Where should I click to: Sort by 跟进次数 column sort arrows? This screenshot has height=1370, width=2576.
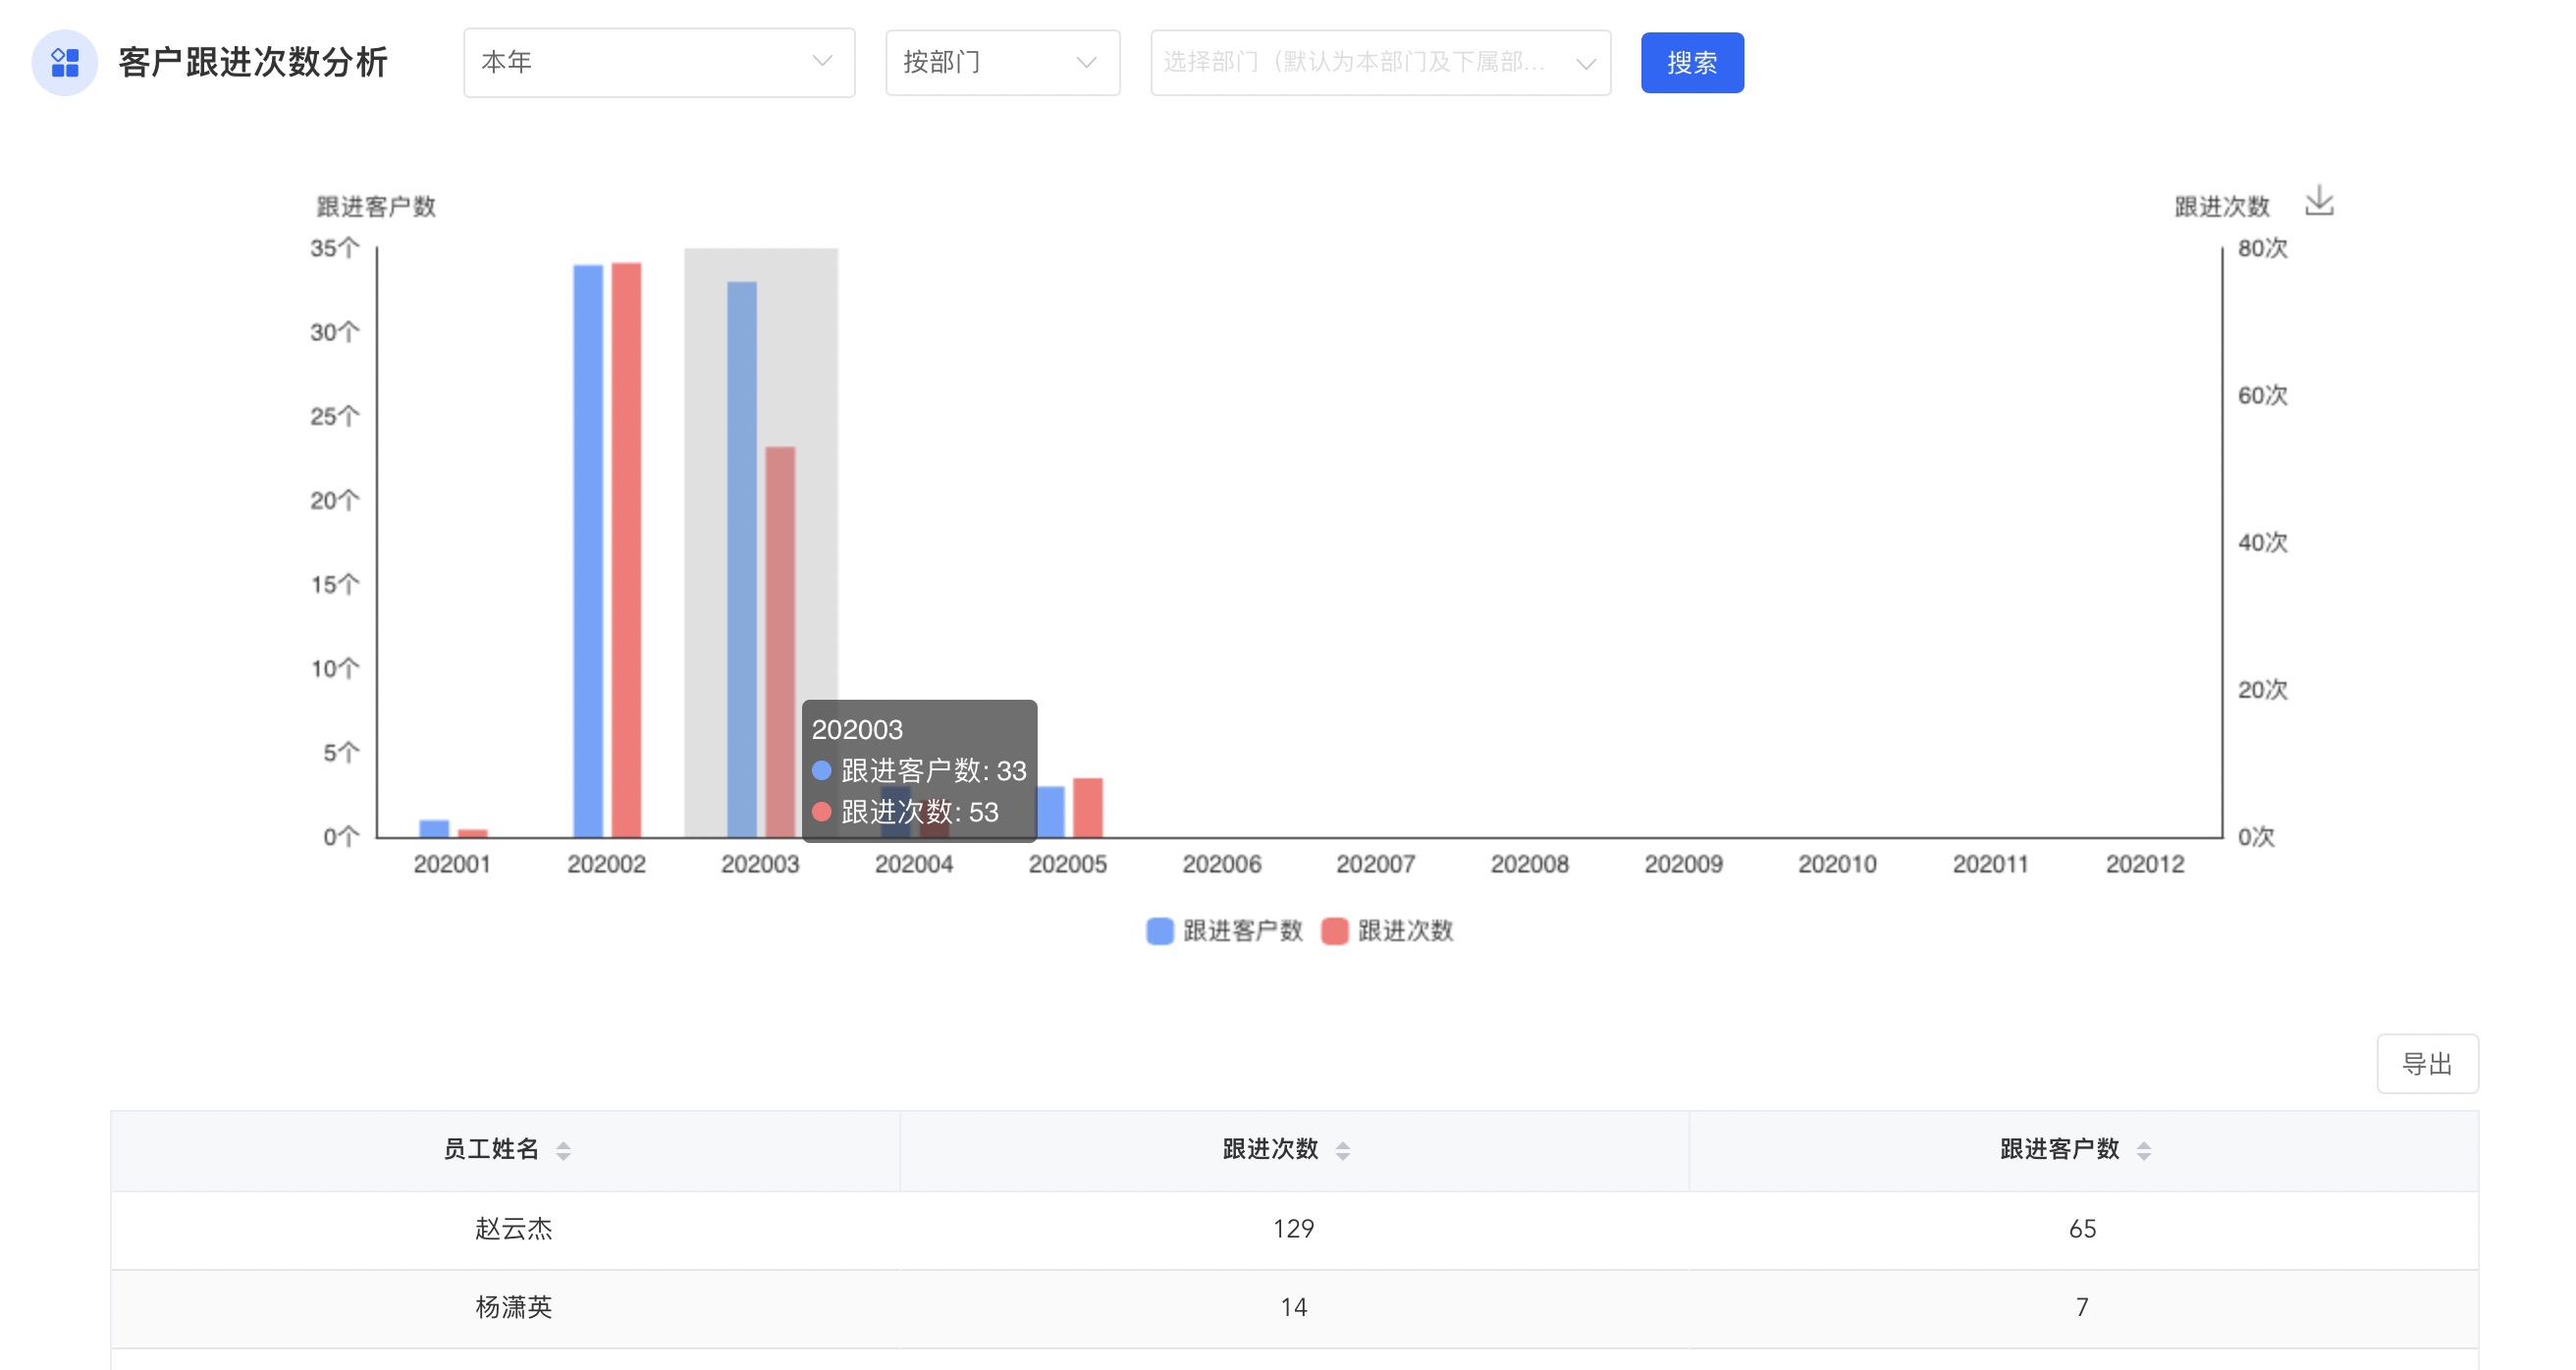point(1343,1151)
